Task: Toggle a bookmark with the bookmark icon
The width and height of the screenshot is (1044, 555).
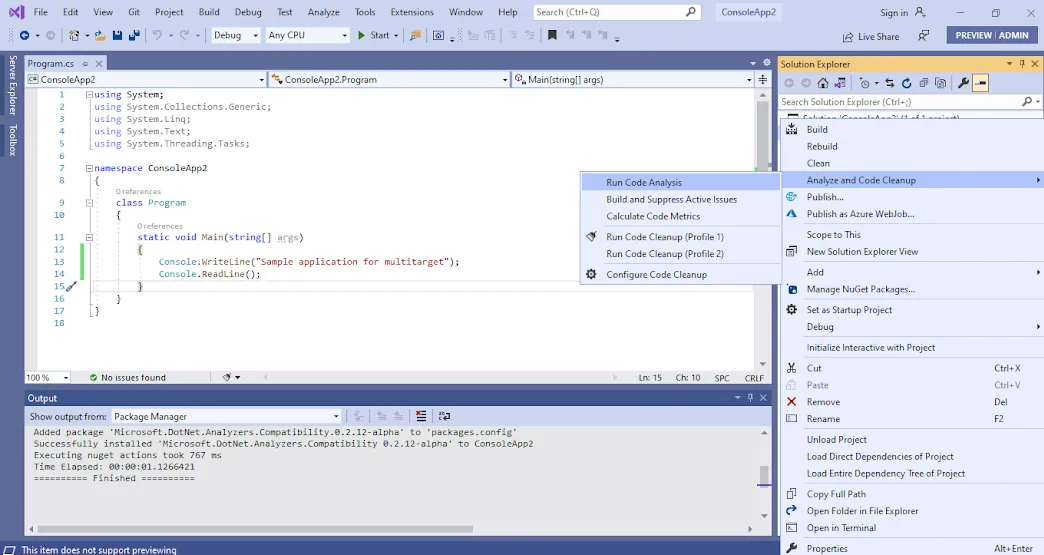Action: click(552, 35)
